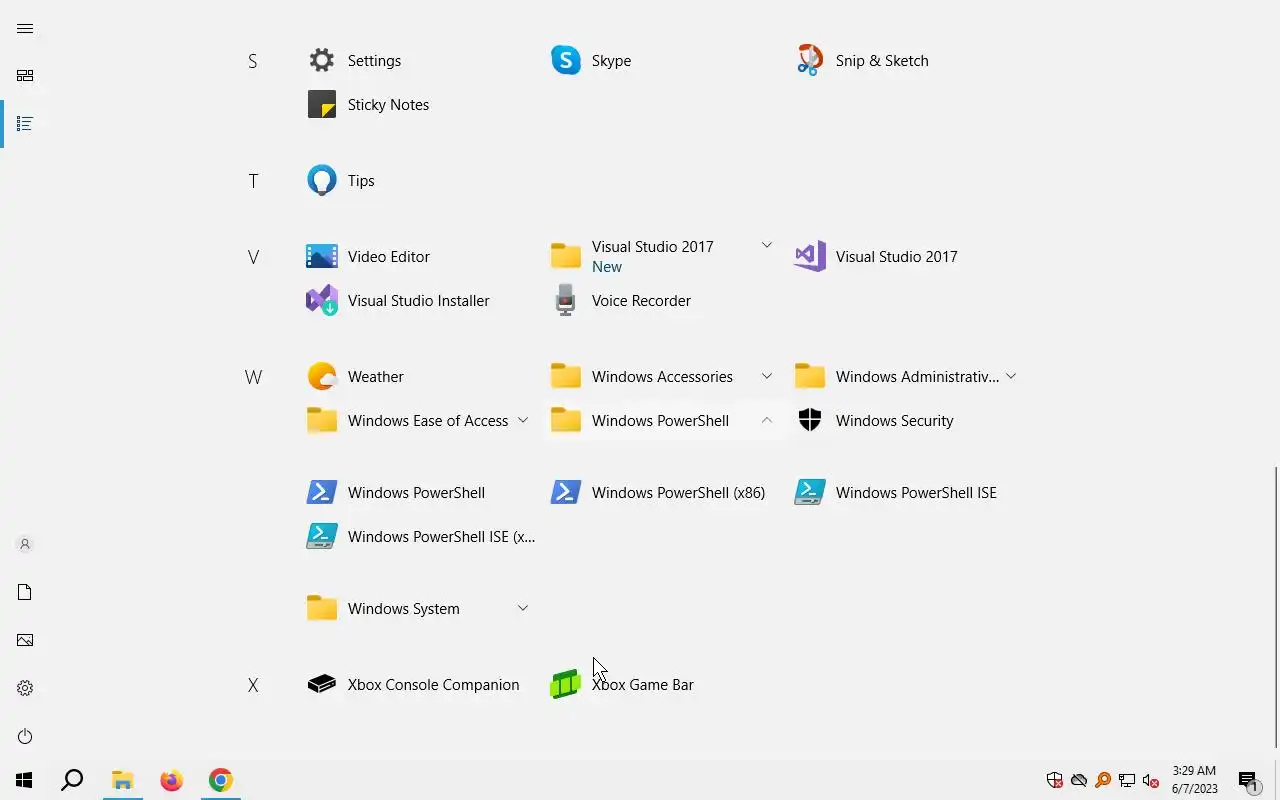
Task: Select the all apps list icon
Action: coord(25,124)
